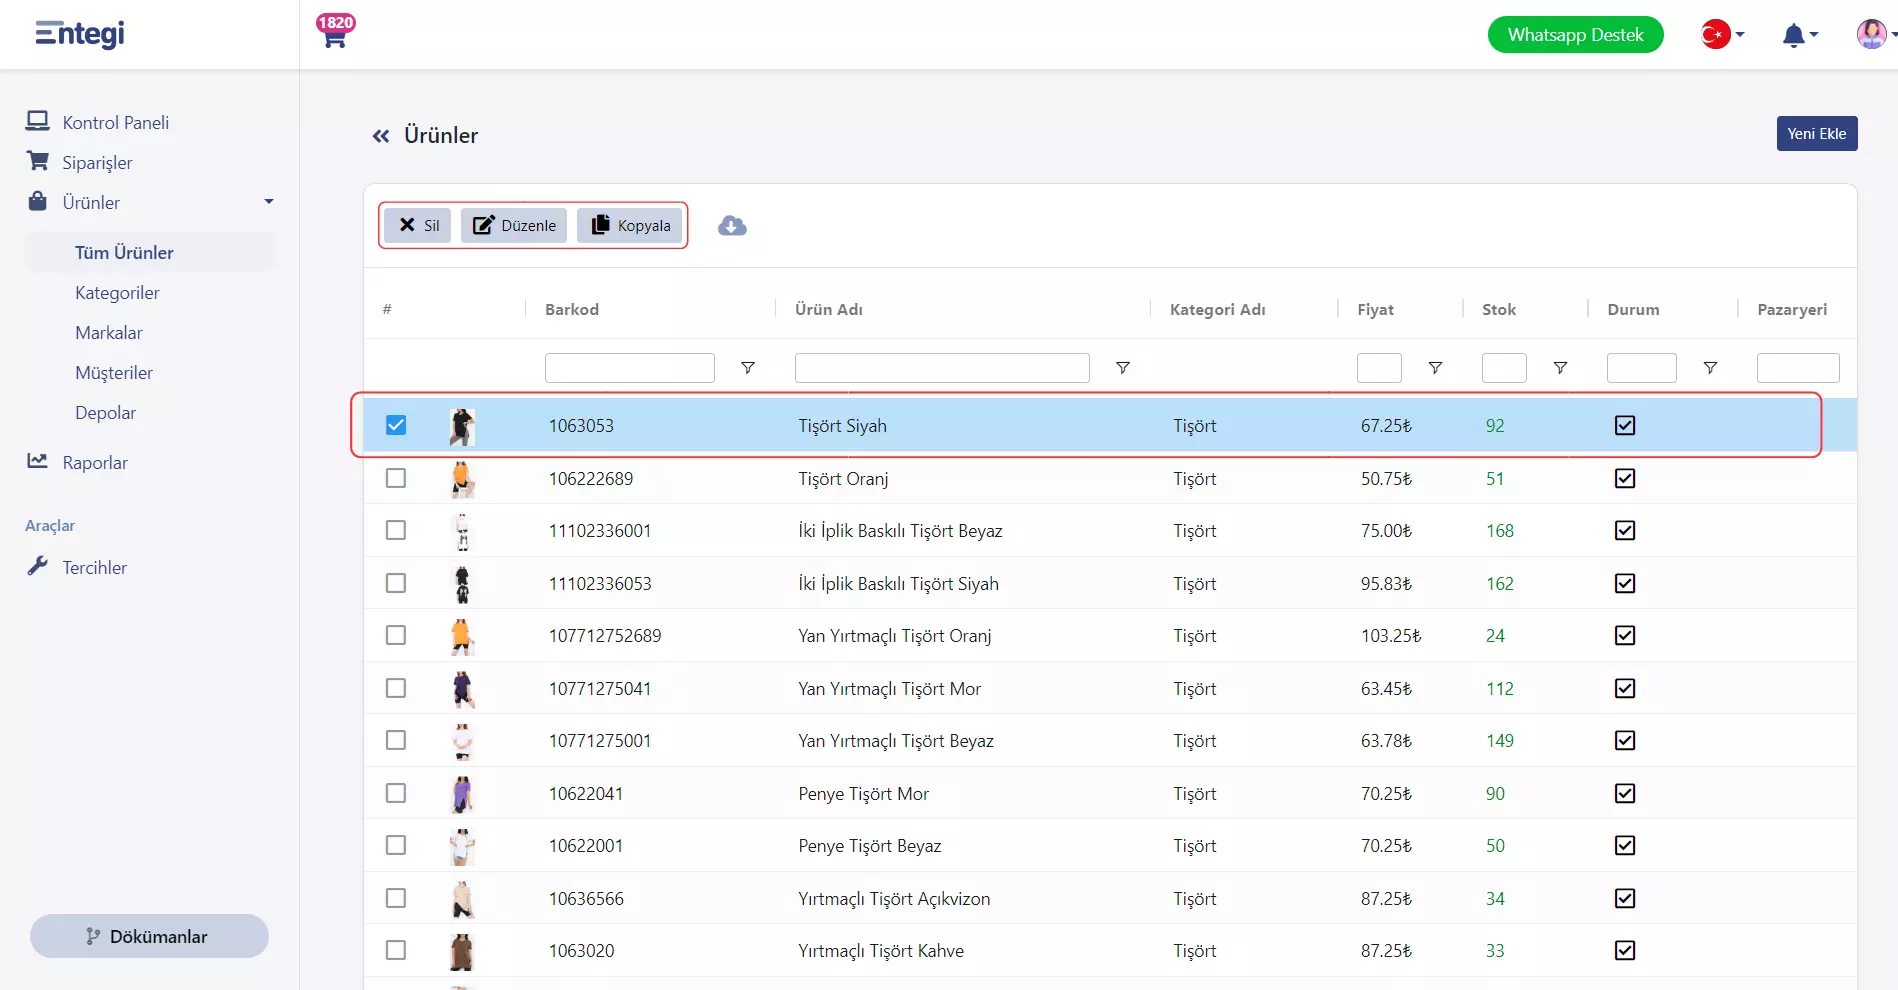Click the price 103.25₺ cell
Image resolution: width=1898 pixels, height=990 pixels.
[x=1391, y=635]
